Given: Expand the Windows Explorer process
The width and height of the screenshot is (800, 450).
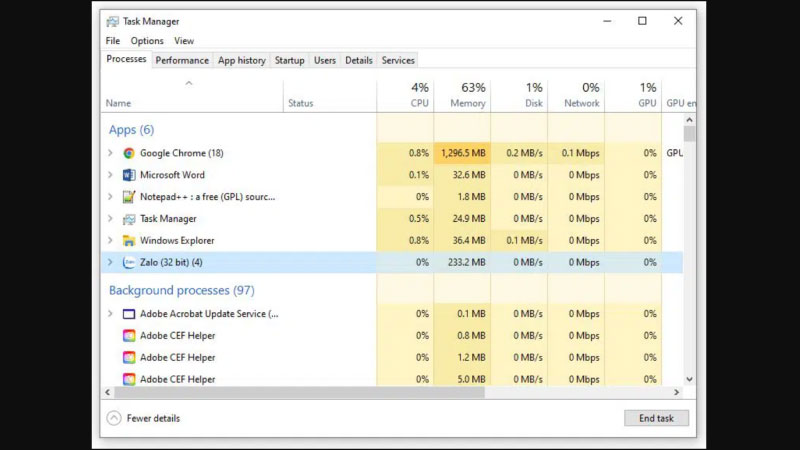Looking at the screenshot, I should click(110, 241).
